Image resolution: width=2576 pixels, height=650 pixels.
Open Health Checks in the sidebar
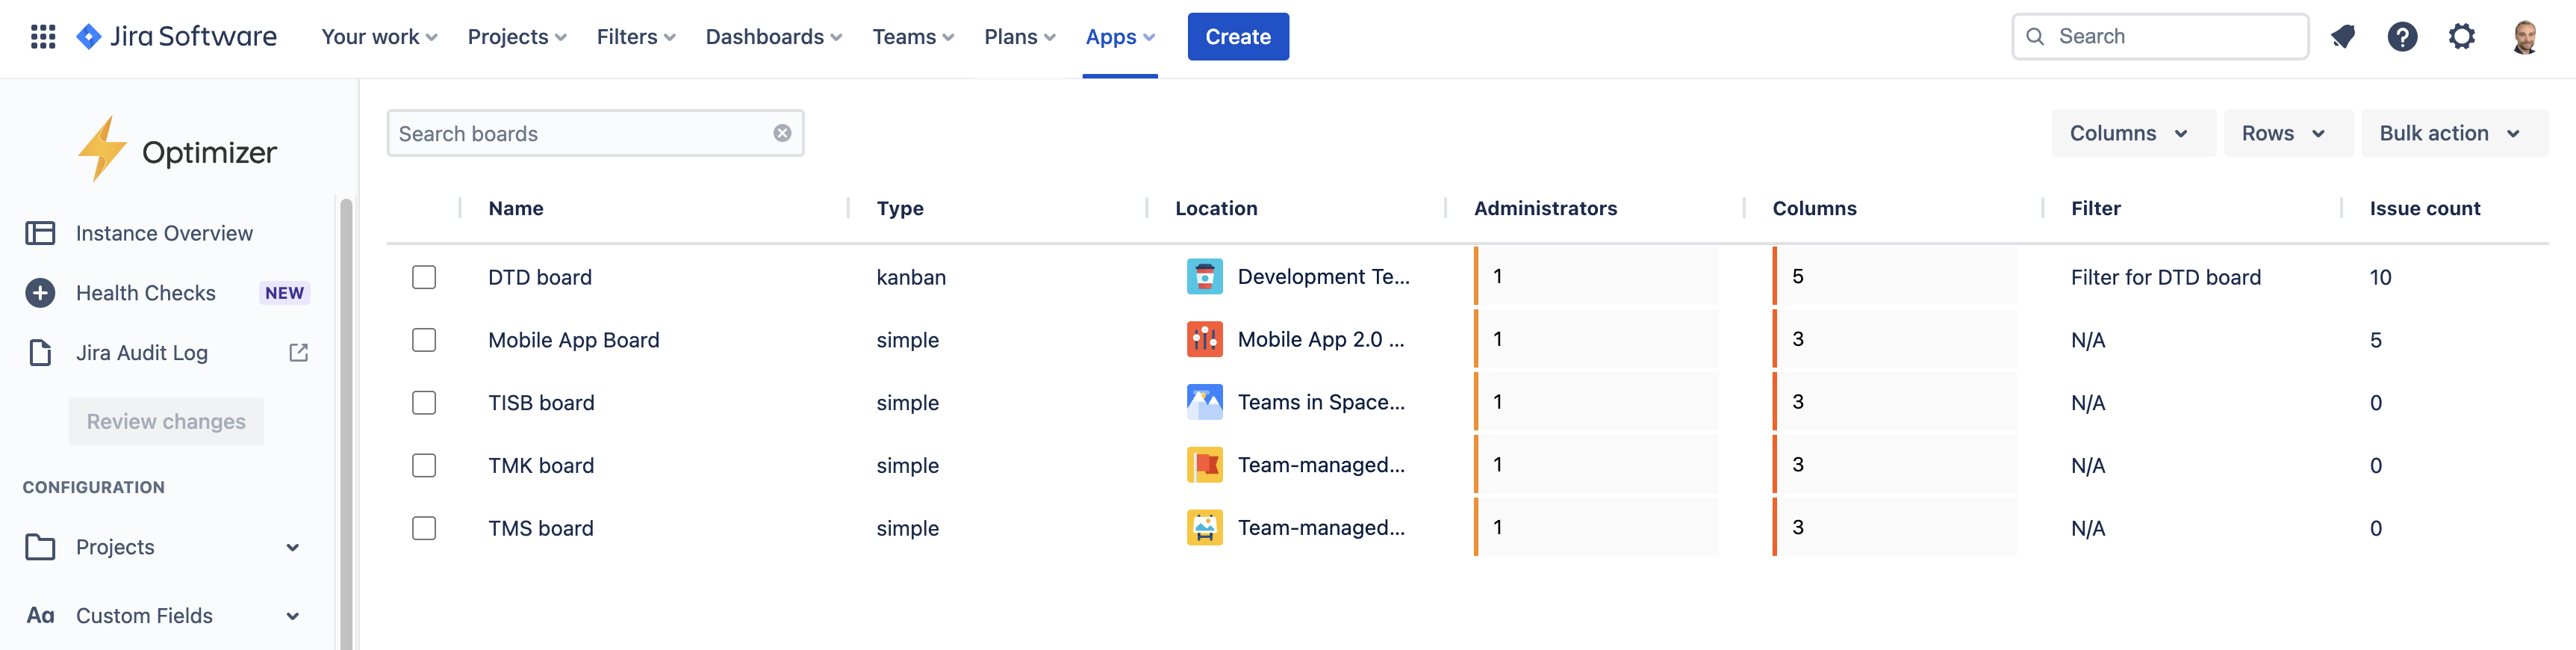pyautogui.click(x=146, y=293)
